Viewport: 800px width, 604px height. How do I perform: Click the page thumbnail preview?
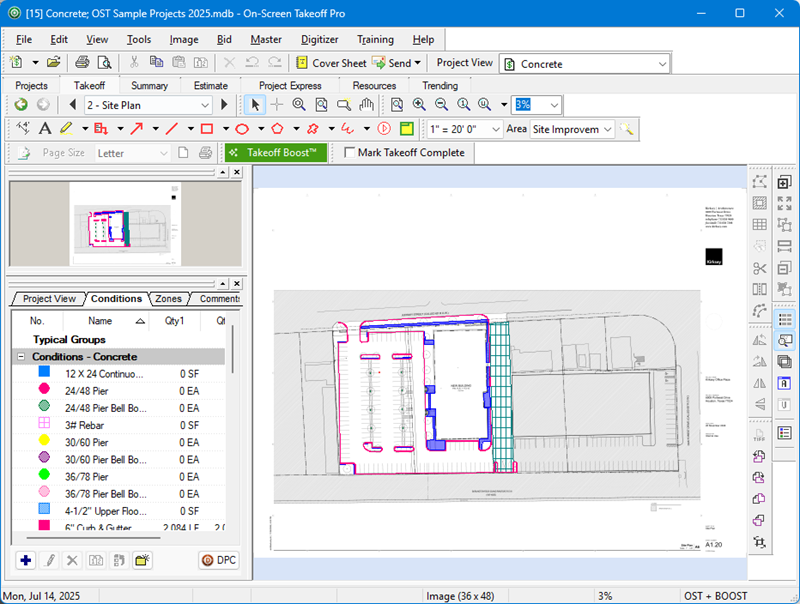tap(125, 223)
